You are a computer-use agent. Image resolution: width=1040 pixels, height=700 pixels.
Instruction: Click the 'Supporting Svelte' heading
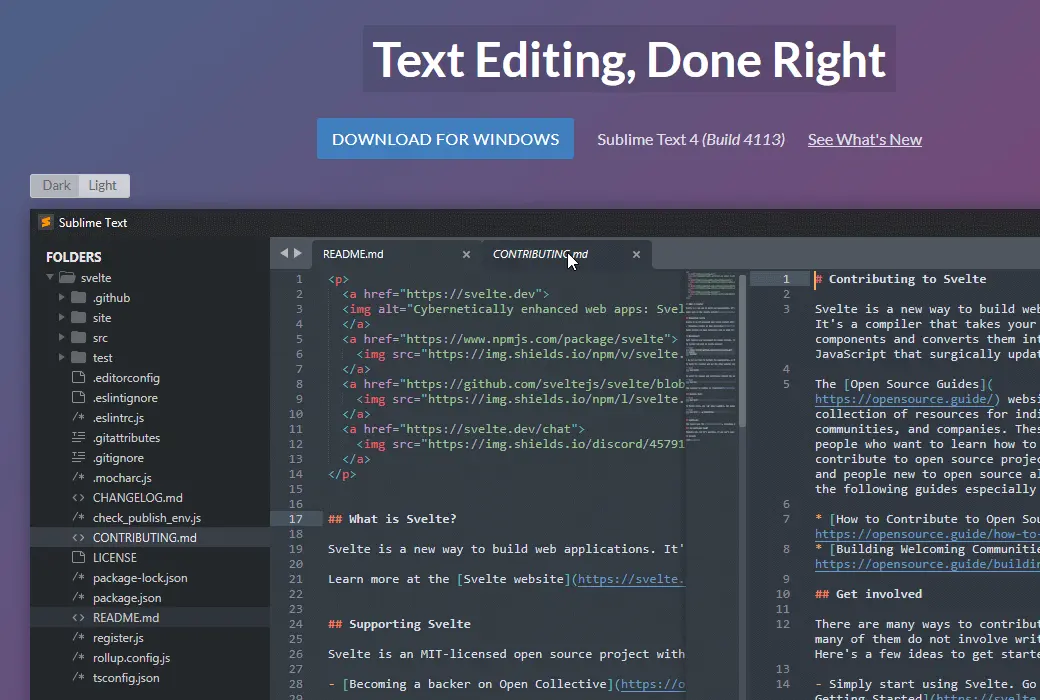[x=399, y=624]
